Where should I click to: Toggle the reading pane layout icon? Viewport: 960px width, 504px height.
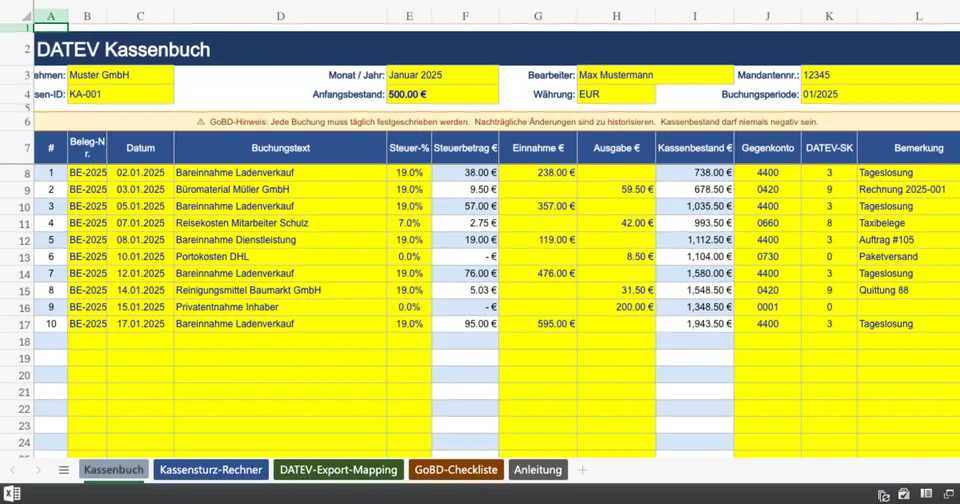click(926, 494)
